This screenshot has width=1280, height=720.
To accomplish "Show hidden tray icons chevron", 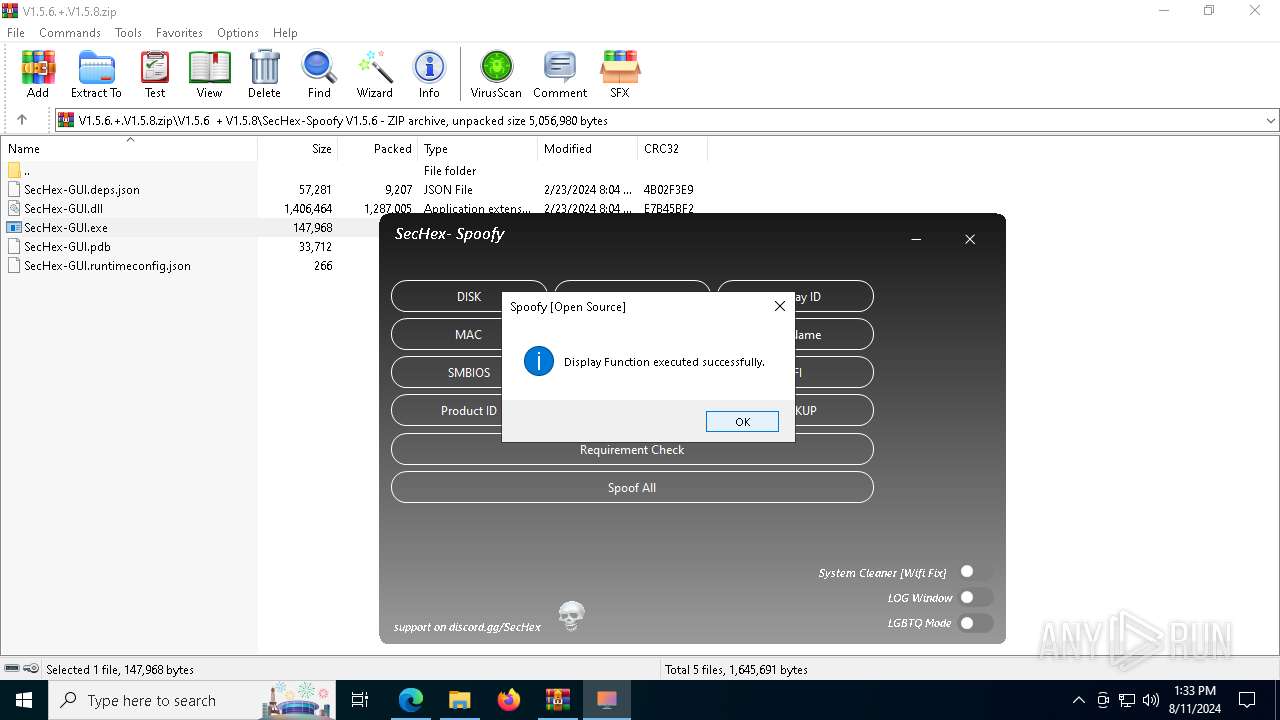I will pos(1078,700).
